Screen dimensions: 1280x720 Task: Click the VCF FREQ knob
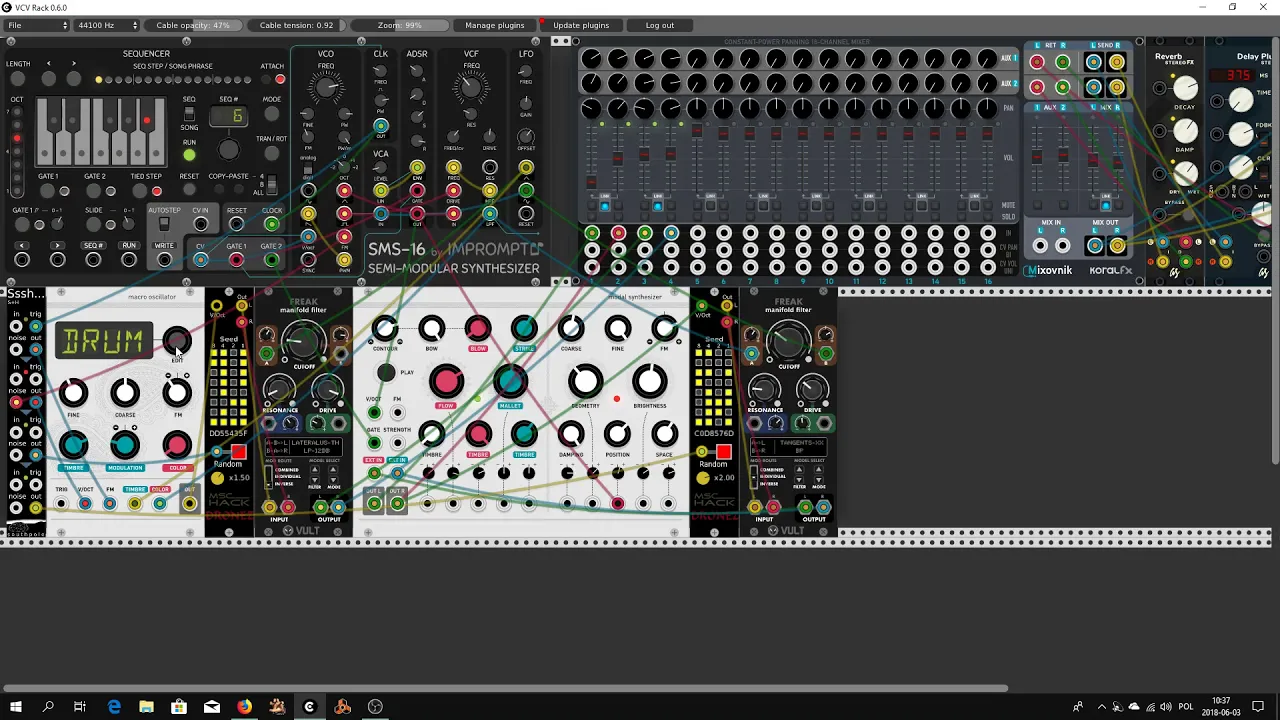tap(470, 89)
